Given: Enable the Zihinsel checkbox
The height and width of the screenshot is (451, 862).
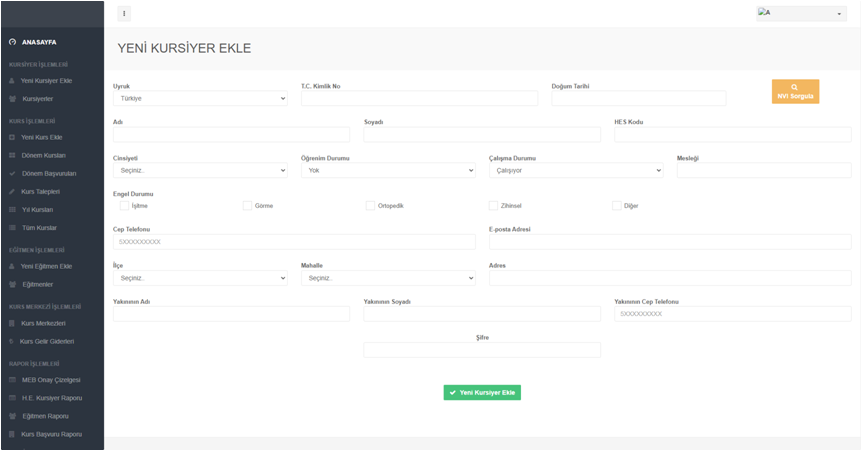Looking at the screenshot, I should coord(493,206).
